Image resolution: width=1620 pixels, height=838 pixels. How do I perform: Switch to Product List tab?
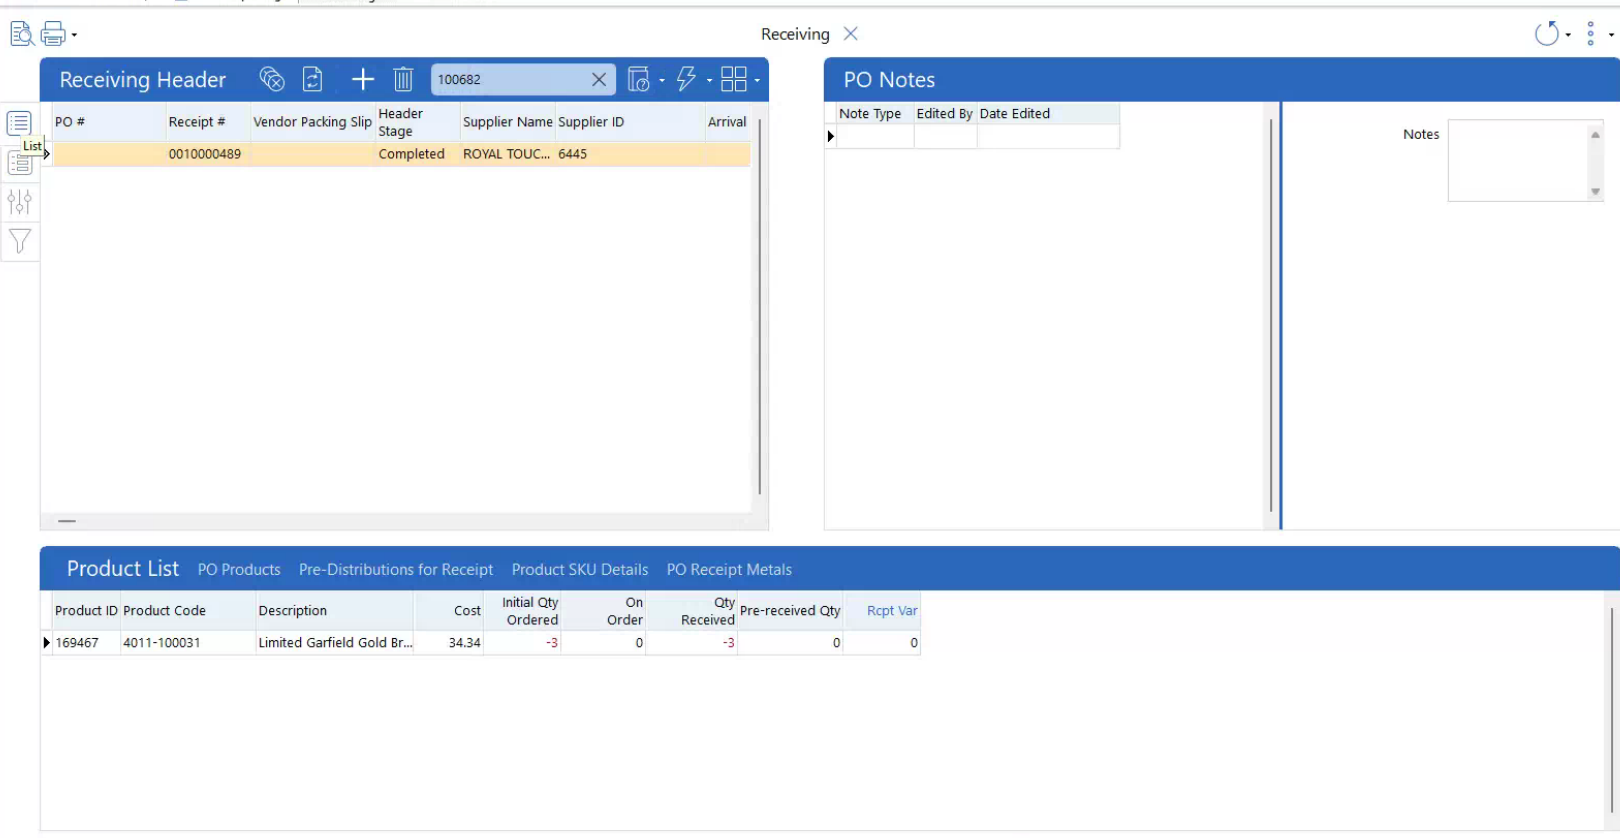tap(123, 569)
